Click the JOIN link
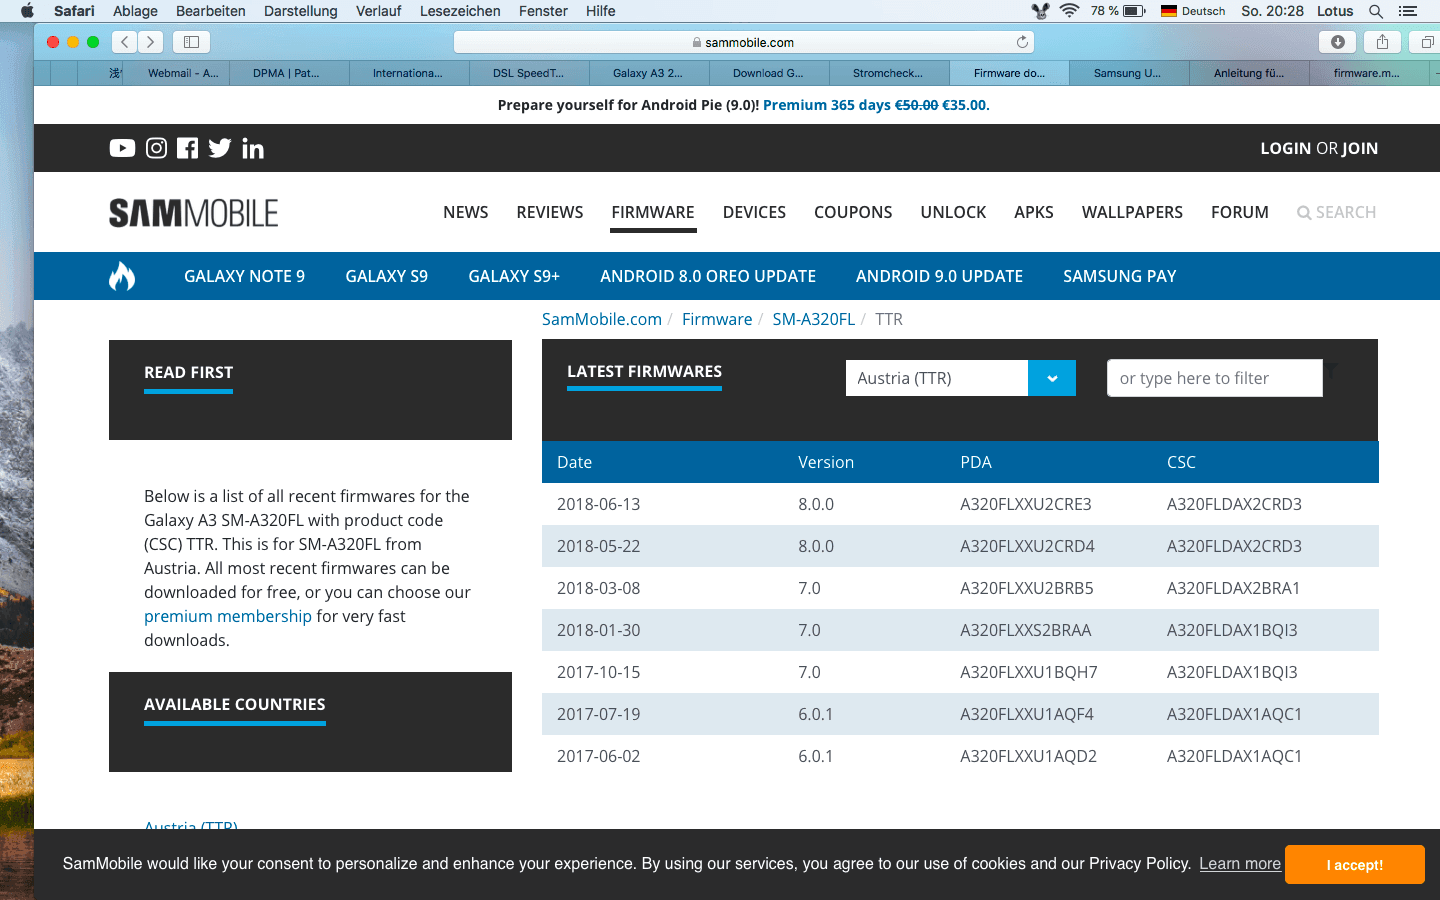 coord(1360,148)
